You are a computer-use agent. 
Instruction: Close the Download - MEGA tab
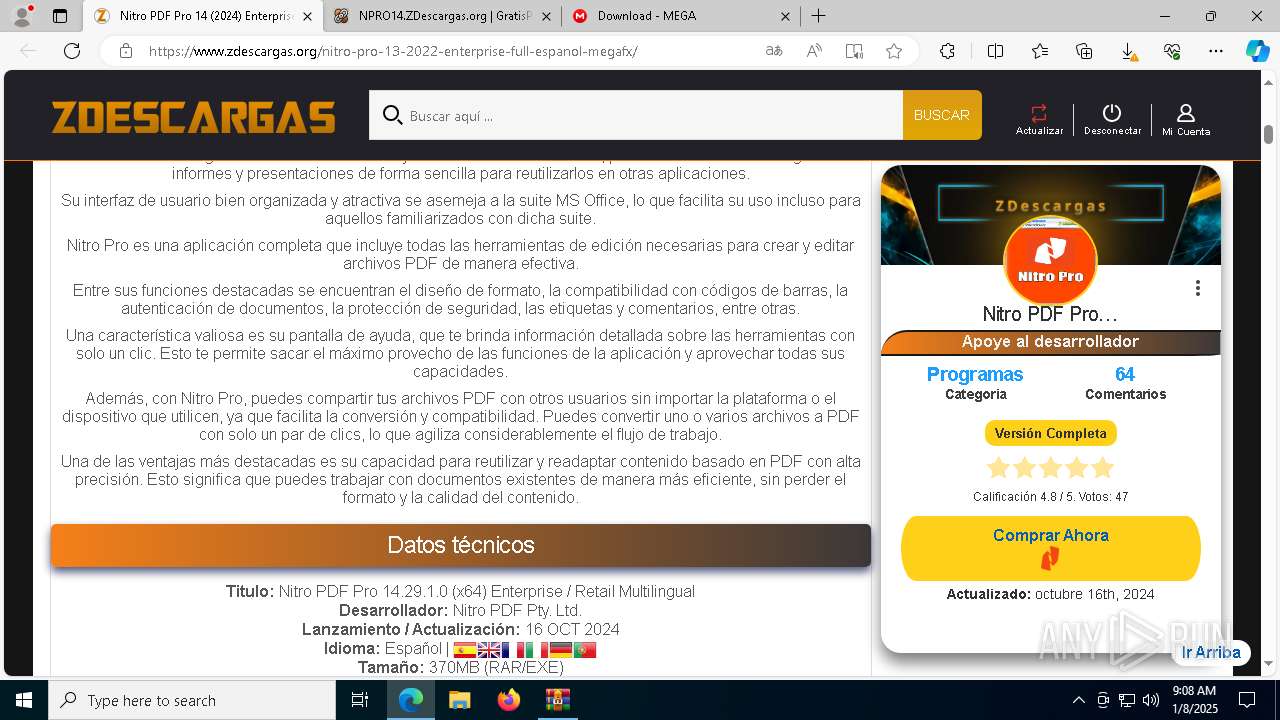click(785, 16)
